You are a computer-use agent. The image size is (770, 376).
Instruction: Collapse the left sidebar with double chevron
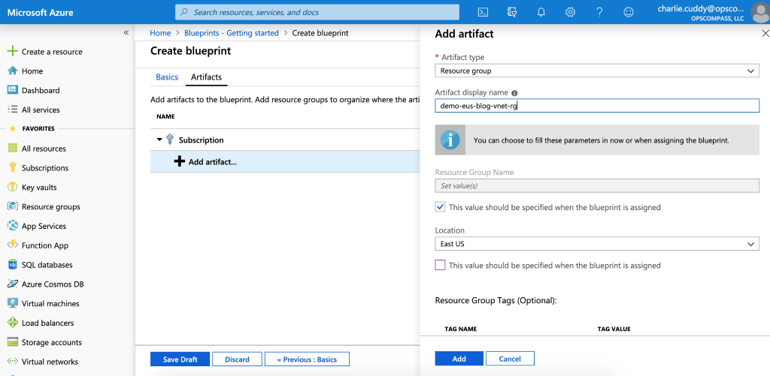[126, 33]
